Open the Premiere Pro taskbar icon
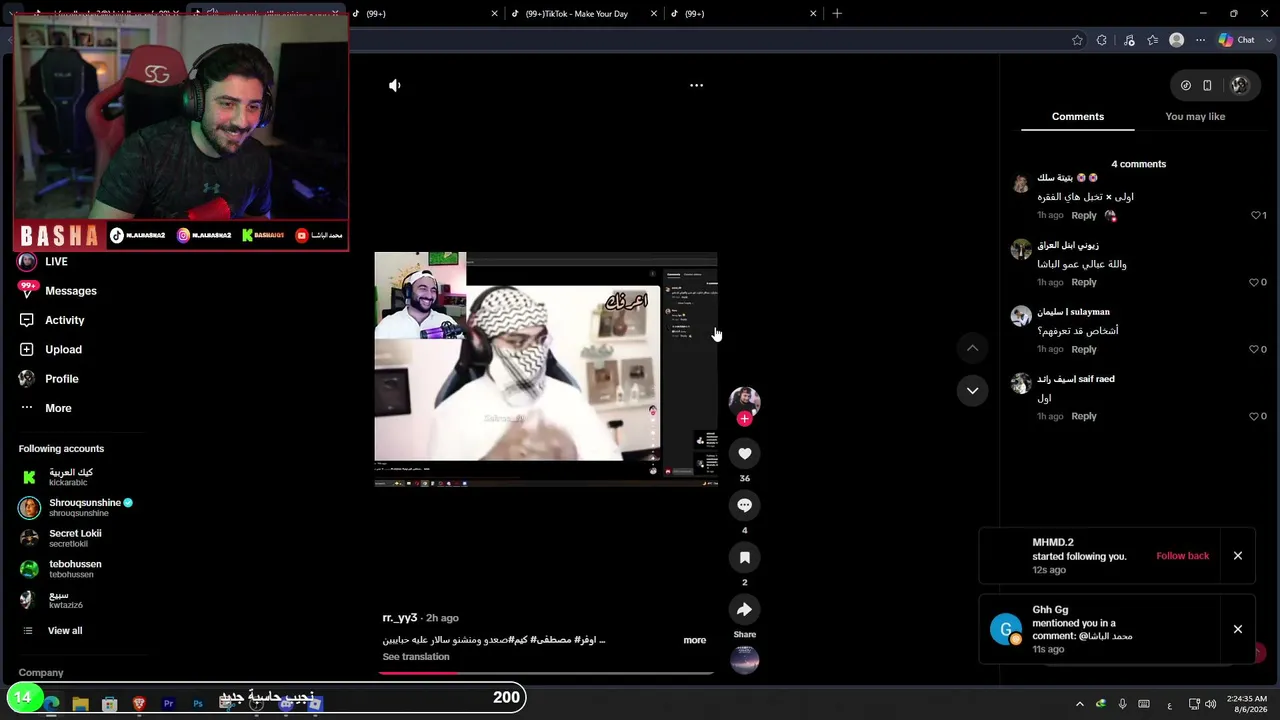The height and width of the screenshot is (720, 1280). (x=168, y=704)
